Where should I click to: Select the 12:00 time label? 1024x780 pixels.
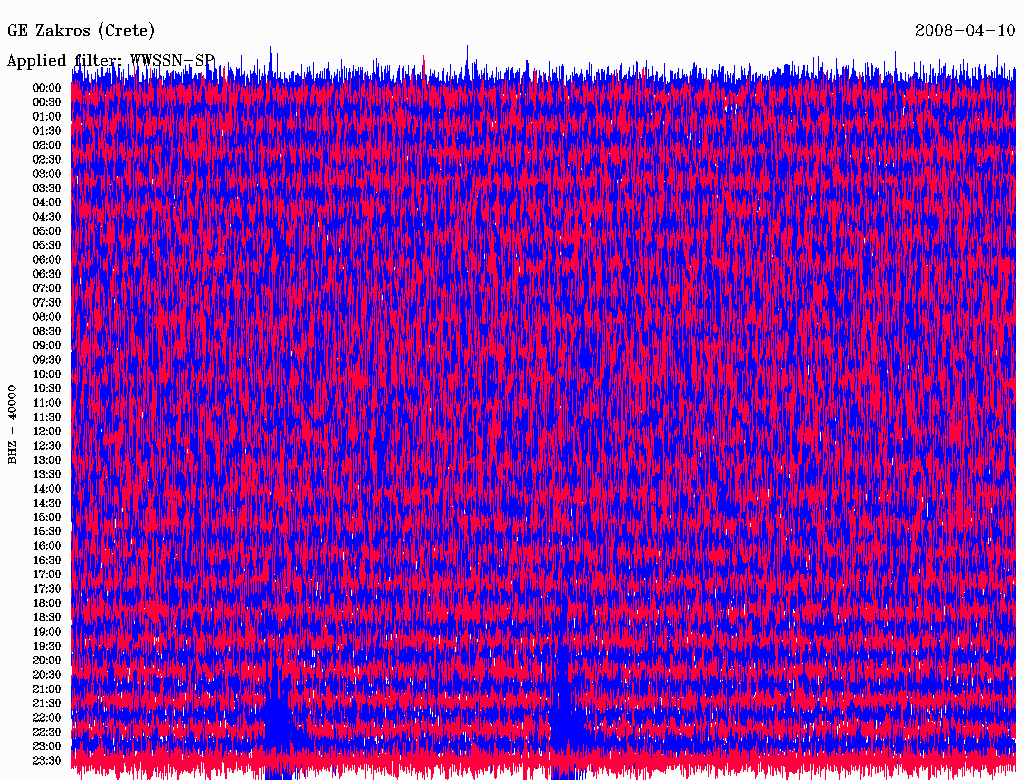[47, 431]
